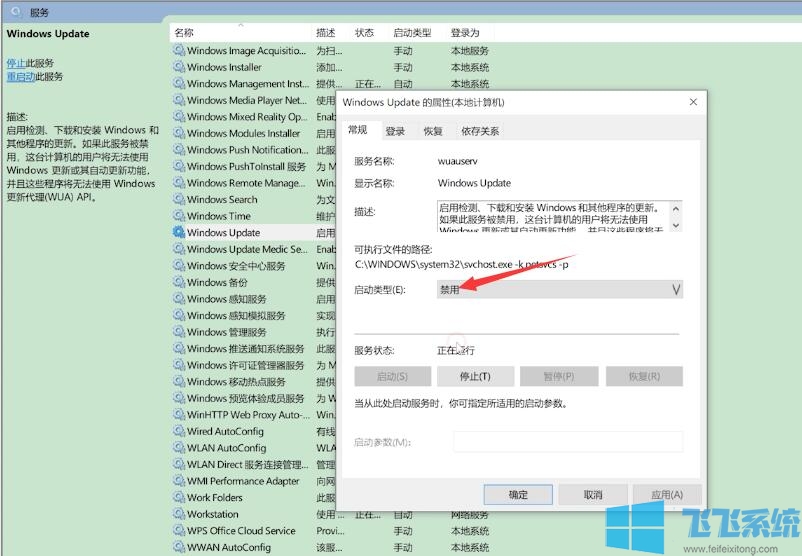The width and height of the screenshot is (802, 556).
Task: Click gear icon of WinHTTP Web Proxy Auto row
Action: tap(179, 414)
